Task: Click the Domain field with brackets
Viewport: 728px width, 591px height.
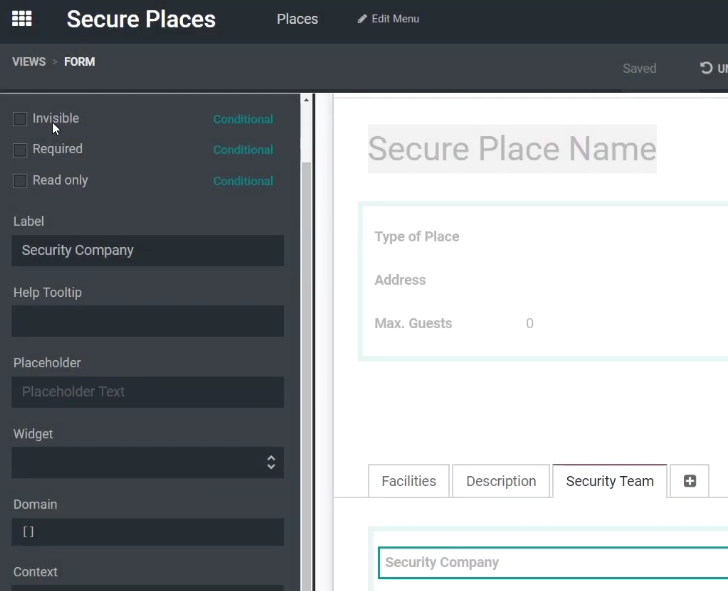Action: 148,532
